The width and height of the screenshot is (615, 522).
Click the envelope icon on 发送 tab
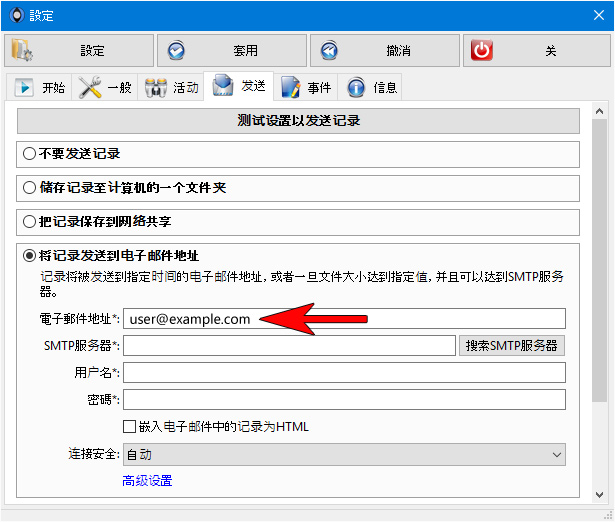click(x=223, y=85)
